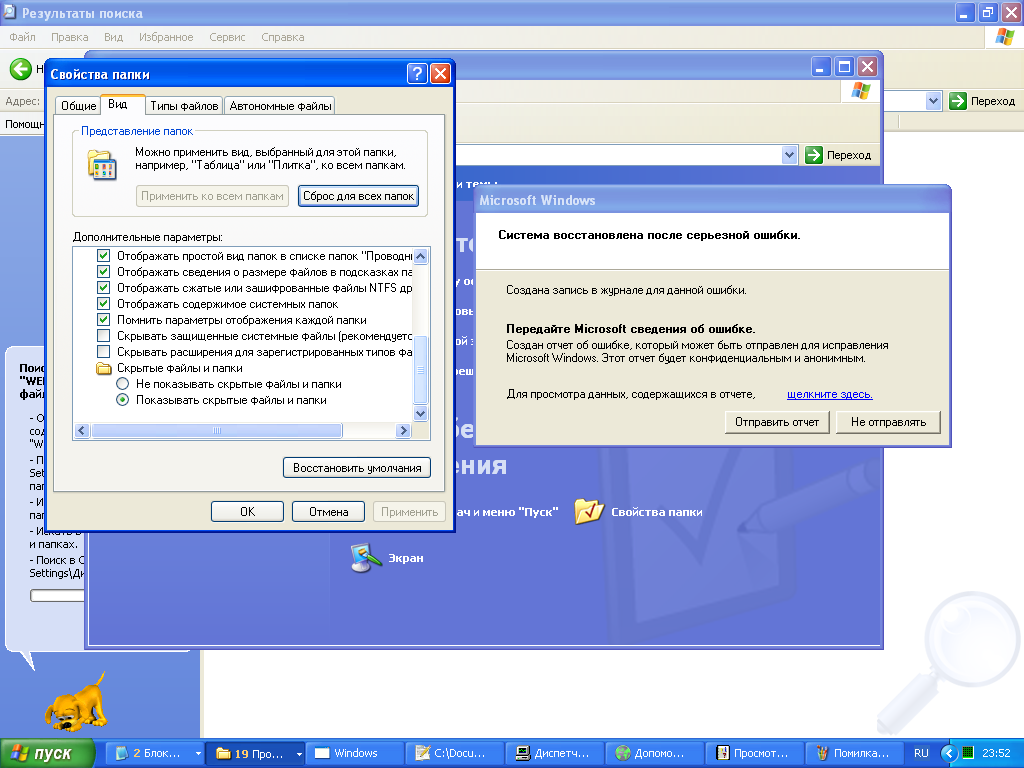1024x768 pixels.
Task: Click the green Back arrow in toolbar
Action: coord(20,69)
